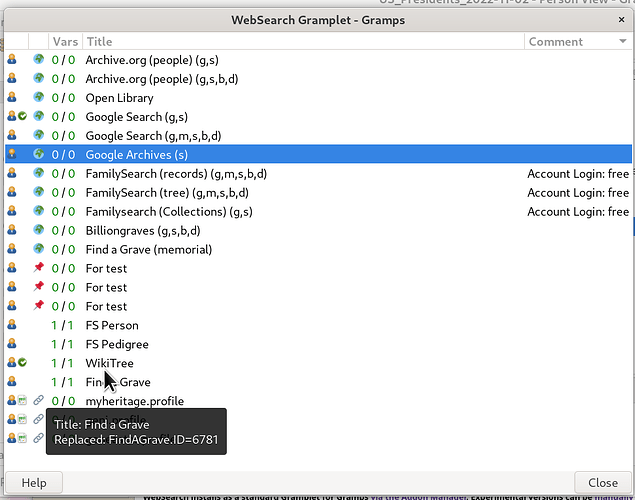
Task: Click the person icon in Open Library row
Action: click(x=12, y=98)
